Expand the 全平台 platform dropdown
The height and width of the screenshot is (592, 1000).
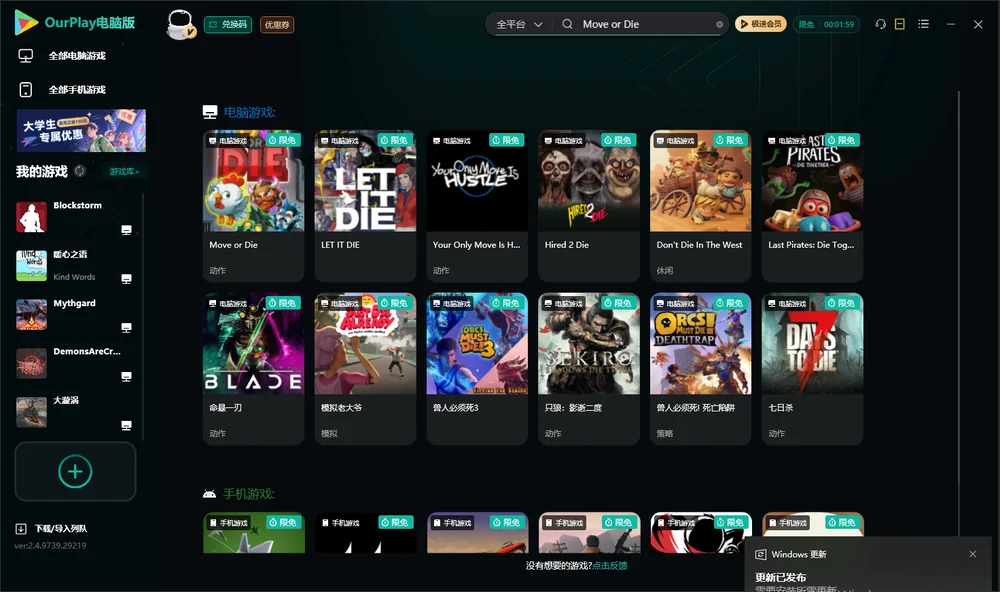click(519, 24)
